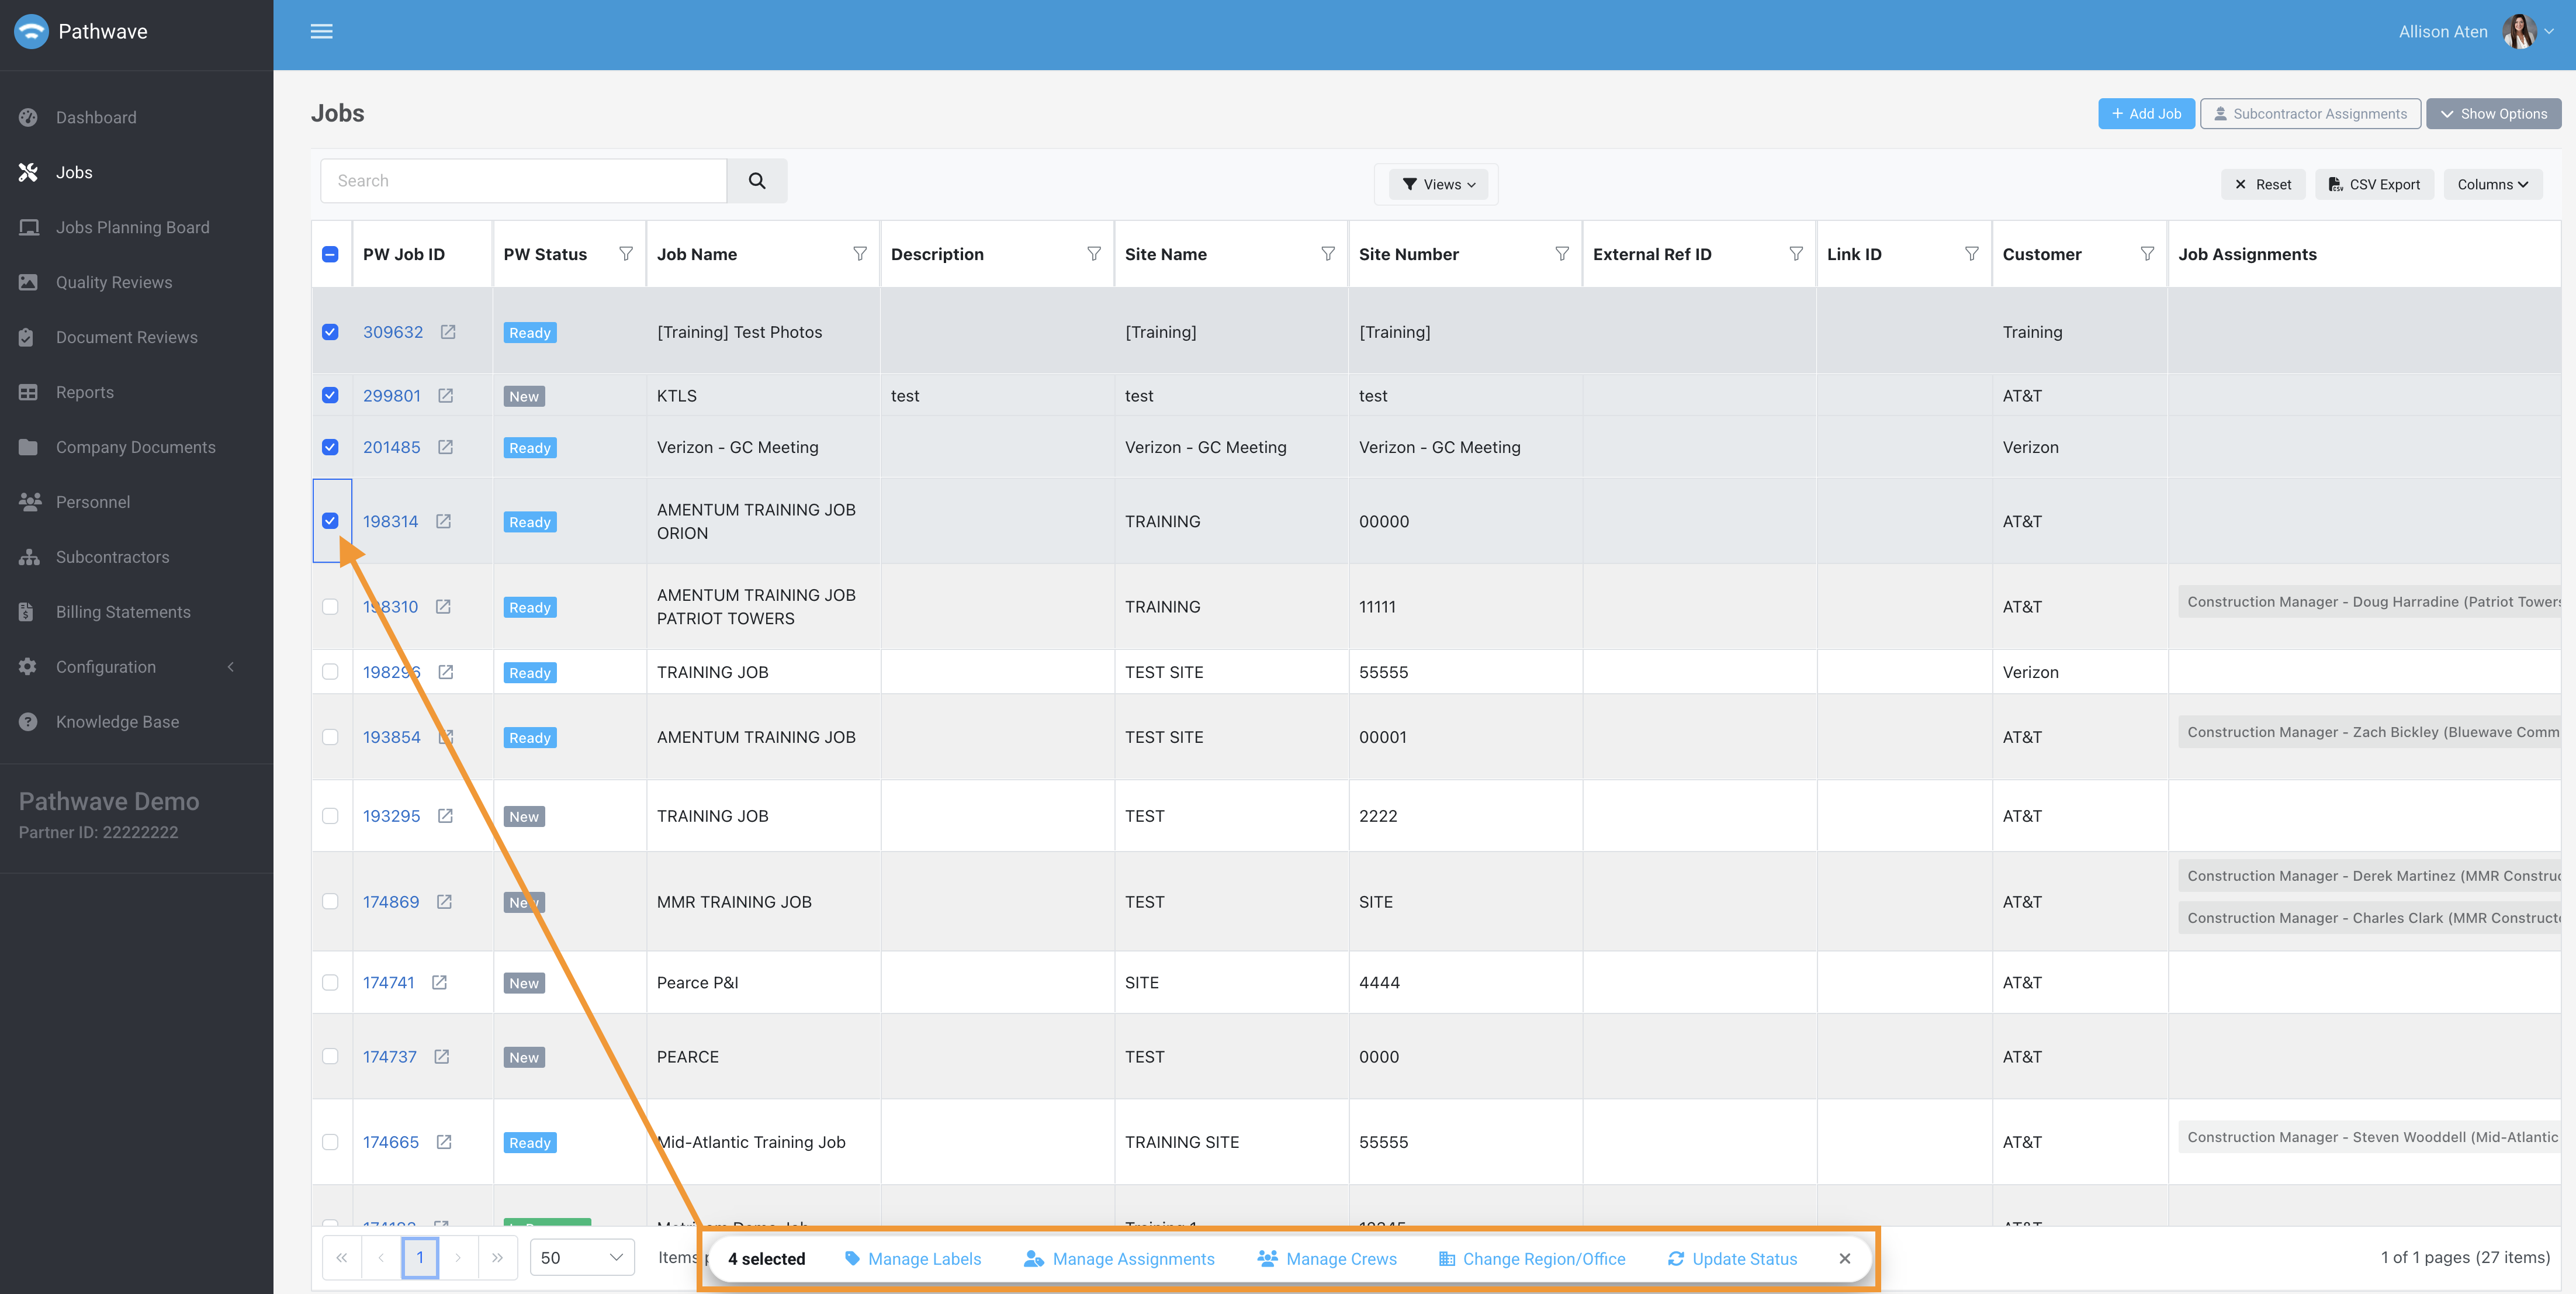2576x1294 pixels.
Task: Filter the Job Name column
Action: (860, 254)
